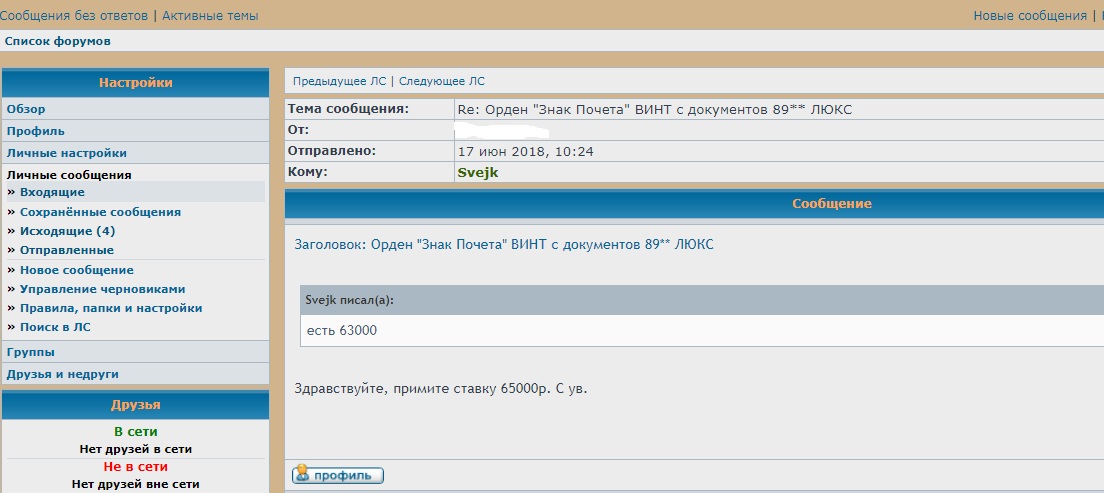The height and width of the screenshot is (493, 1104).
Task: Open Личные настройки tab
Action: coord(67,153)
